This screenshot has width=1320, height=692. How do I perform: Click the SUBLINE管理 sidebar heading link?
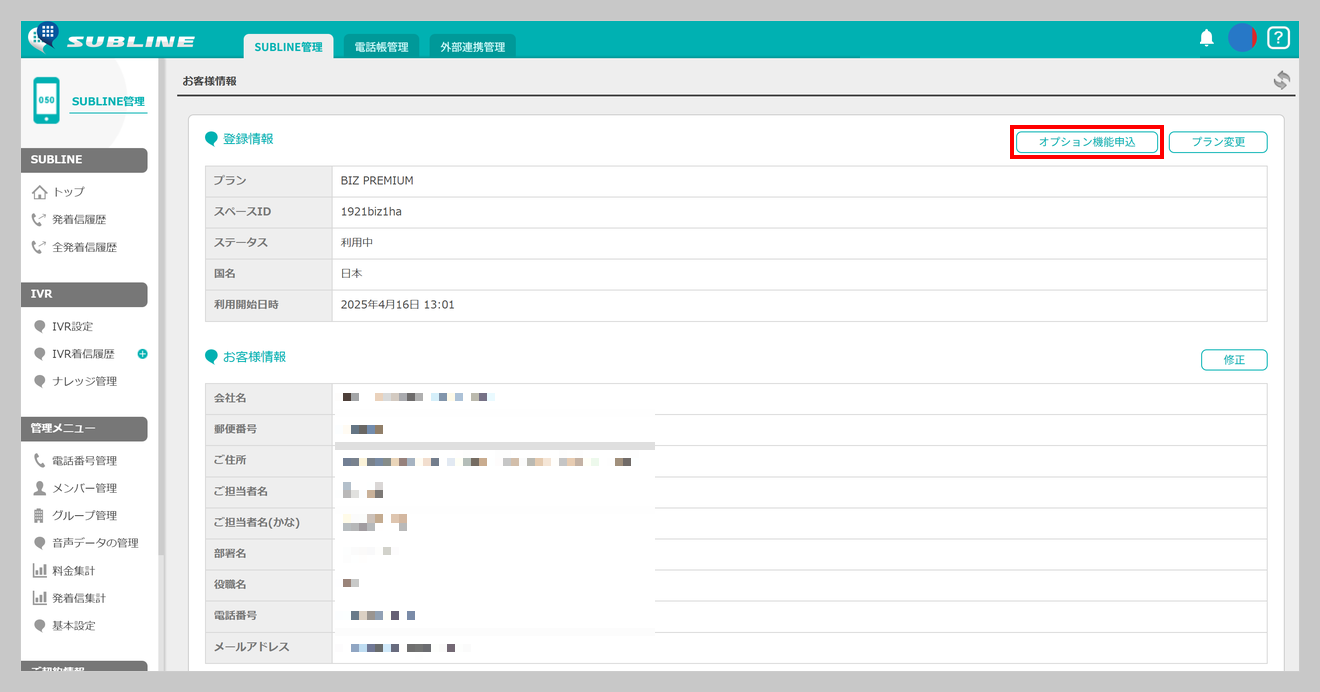[108, 102]
